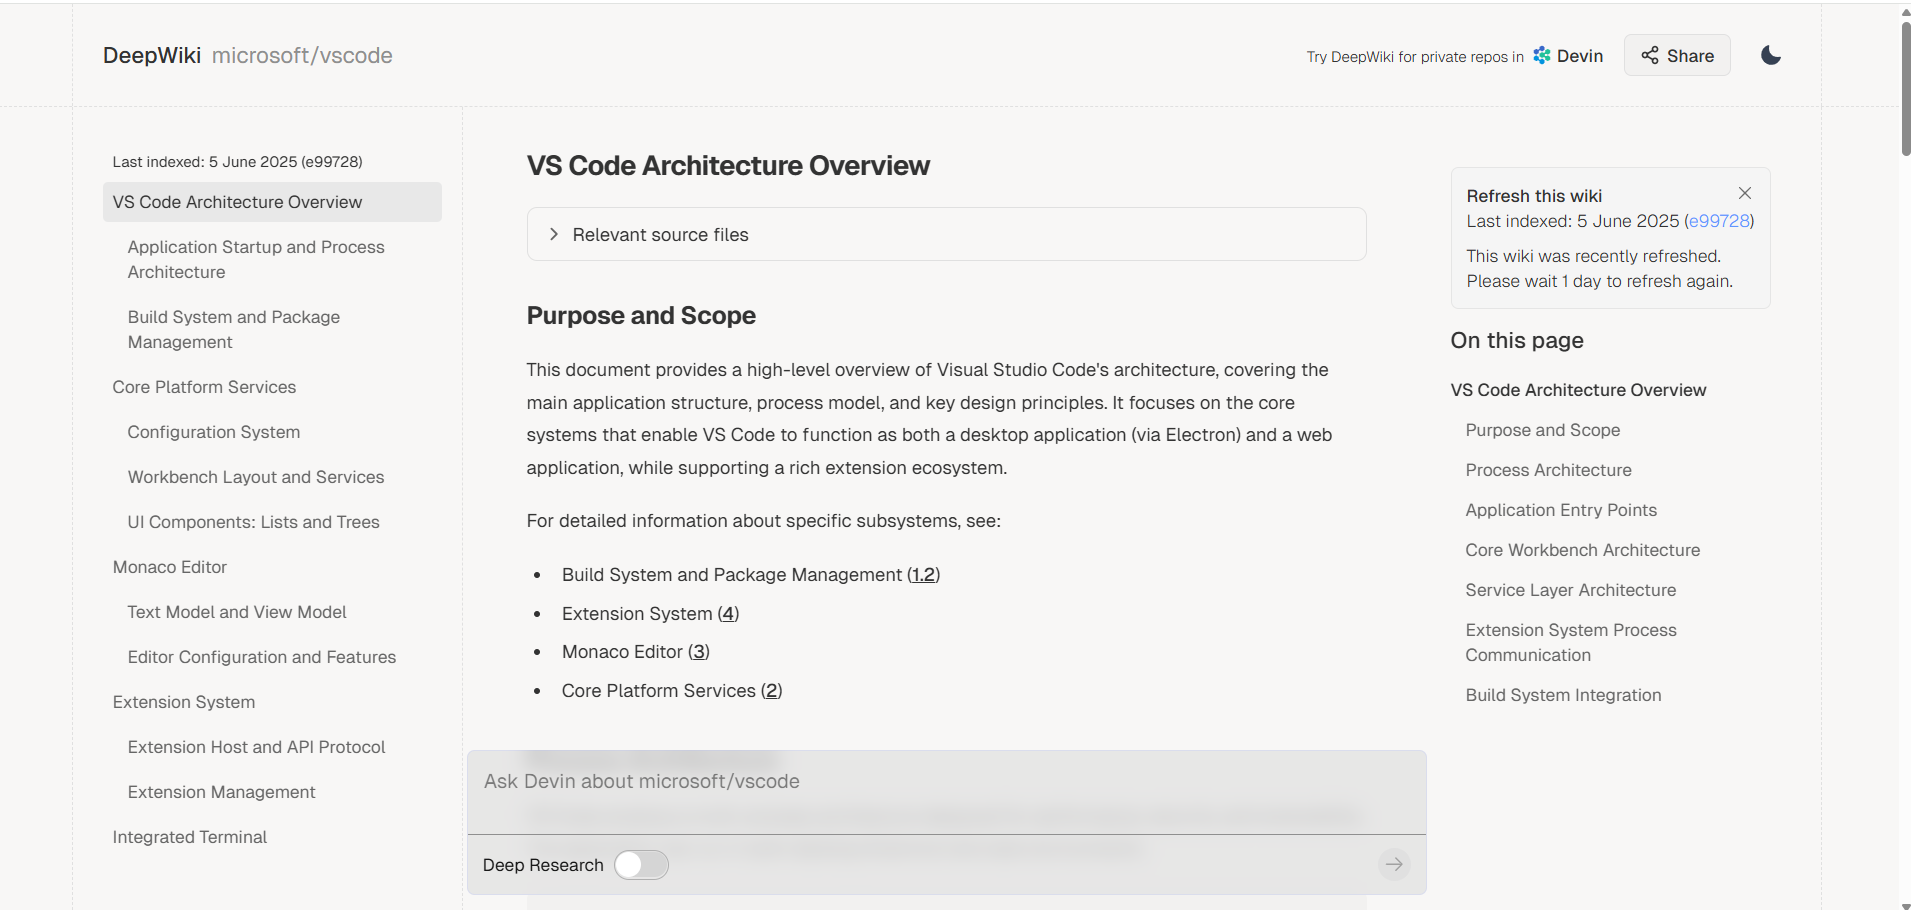Jump to Process Architecture section
Image resolution: width=1911 pixels, height=910 pixels.
coord(1548,470)
